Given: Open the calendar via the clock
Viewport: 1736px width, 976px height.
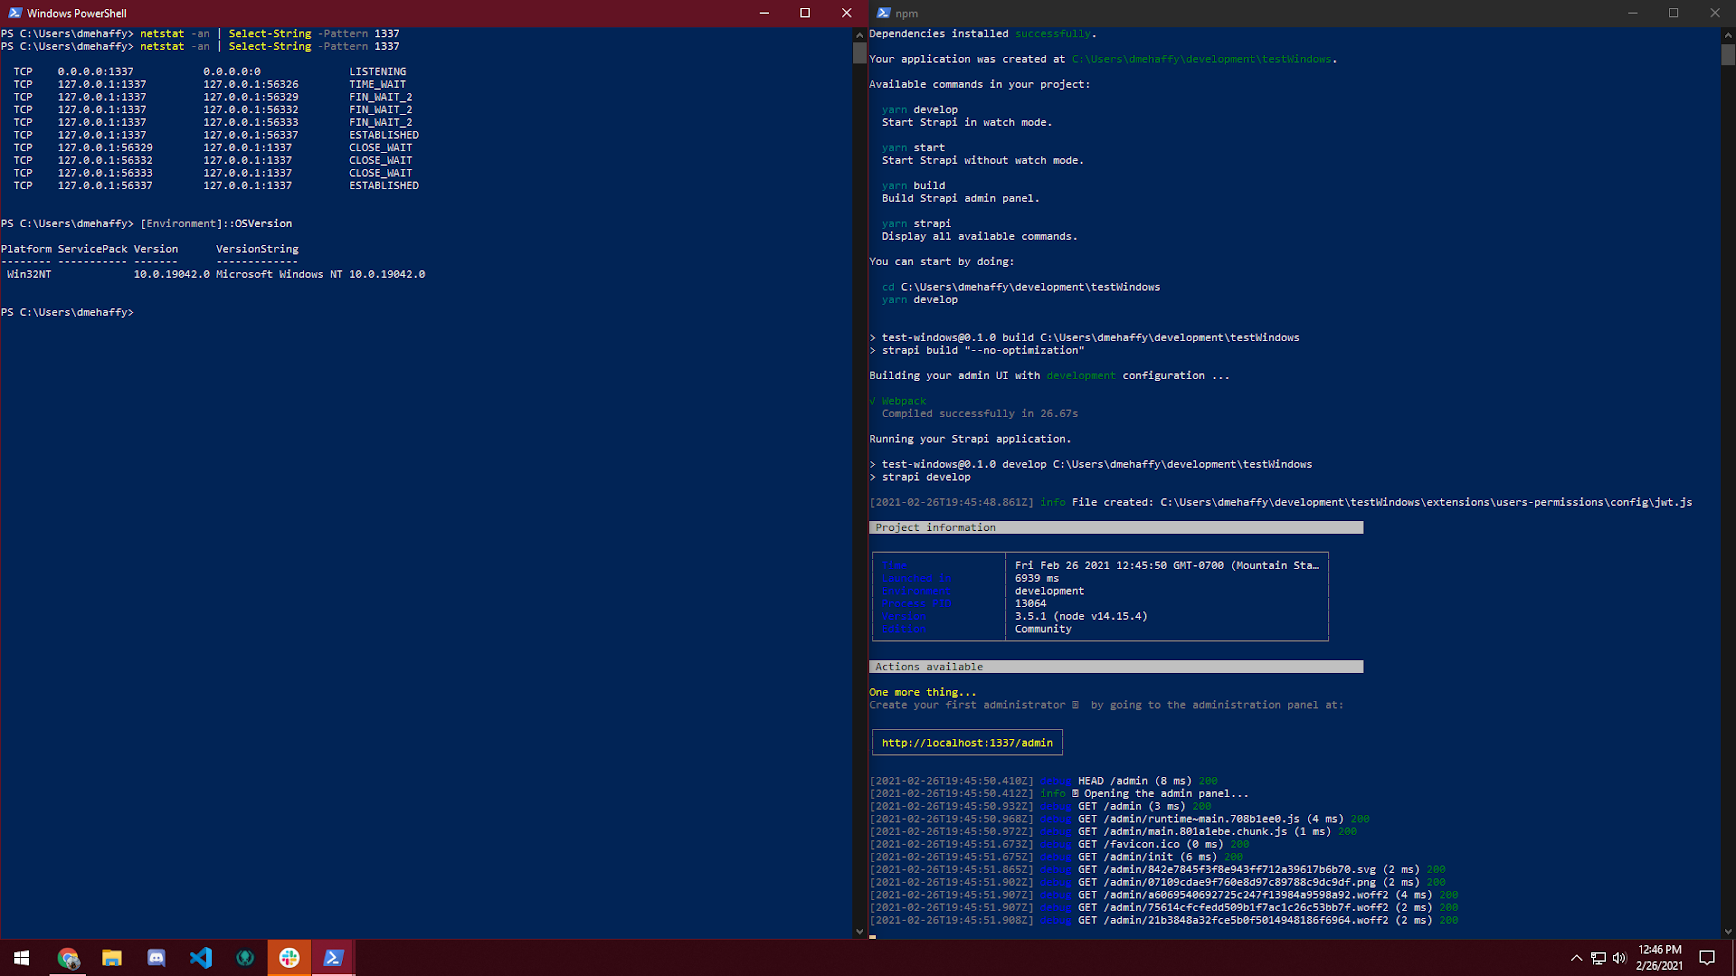Looking at the screenshot, I should [x=1658, y=958].
